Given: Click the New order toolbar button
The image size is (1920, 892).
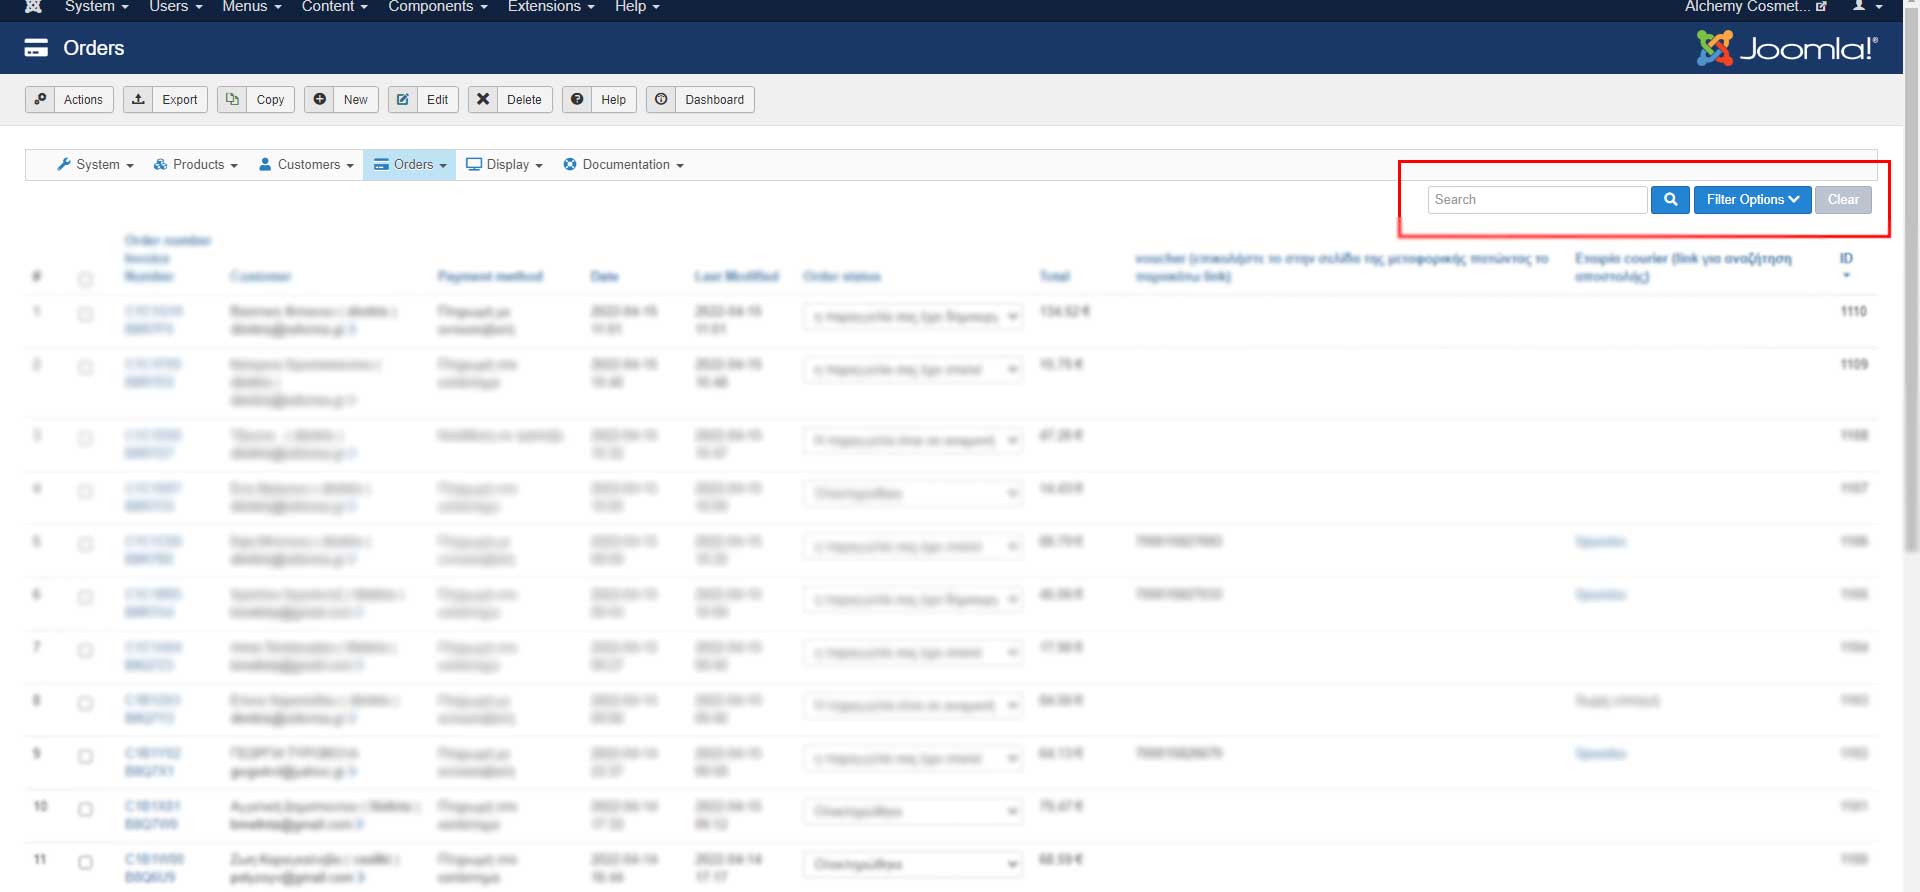Looking at the screenshot, I should click(342, 100).
